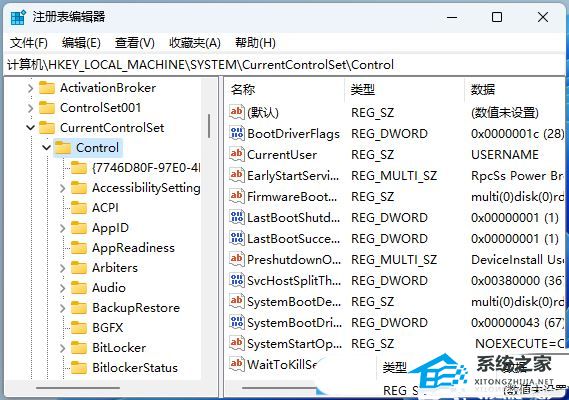Select the BitlockerStatus folder icon
Screen dimensions: 569x400
tap(79, 368)
